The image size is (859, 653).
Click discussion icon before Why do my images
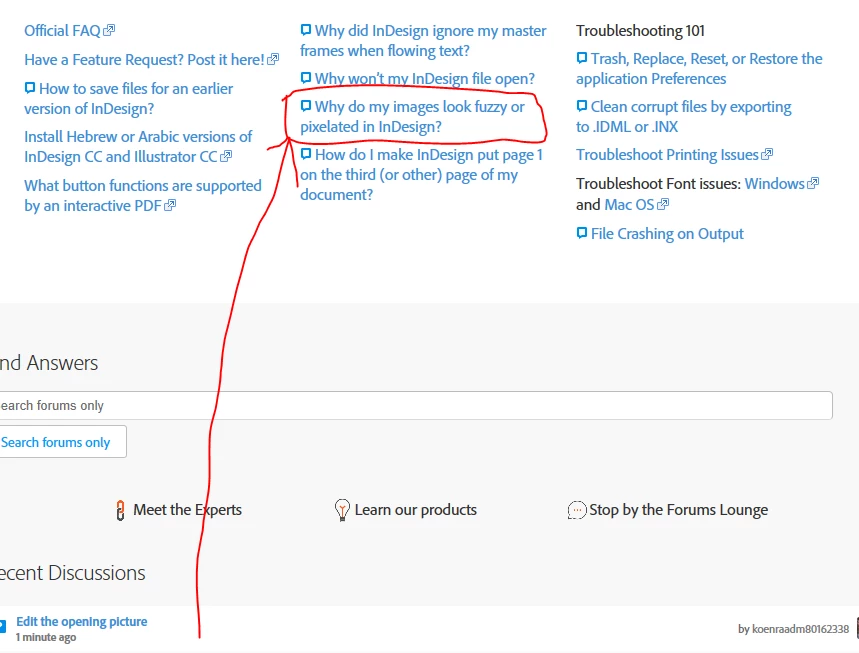coord(306,106)
